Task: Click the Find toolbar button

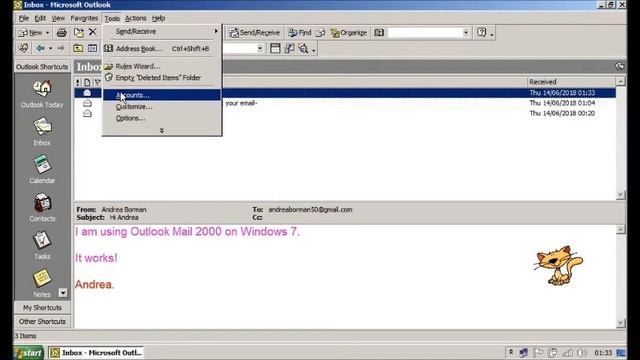Action: (300, 33)
